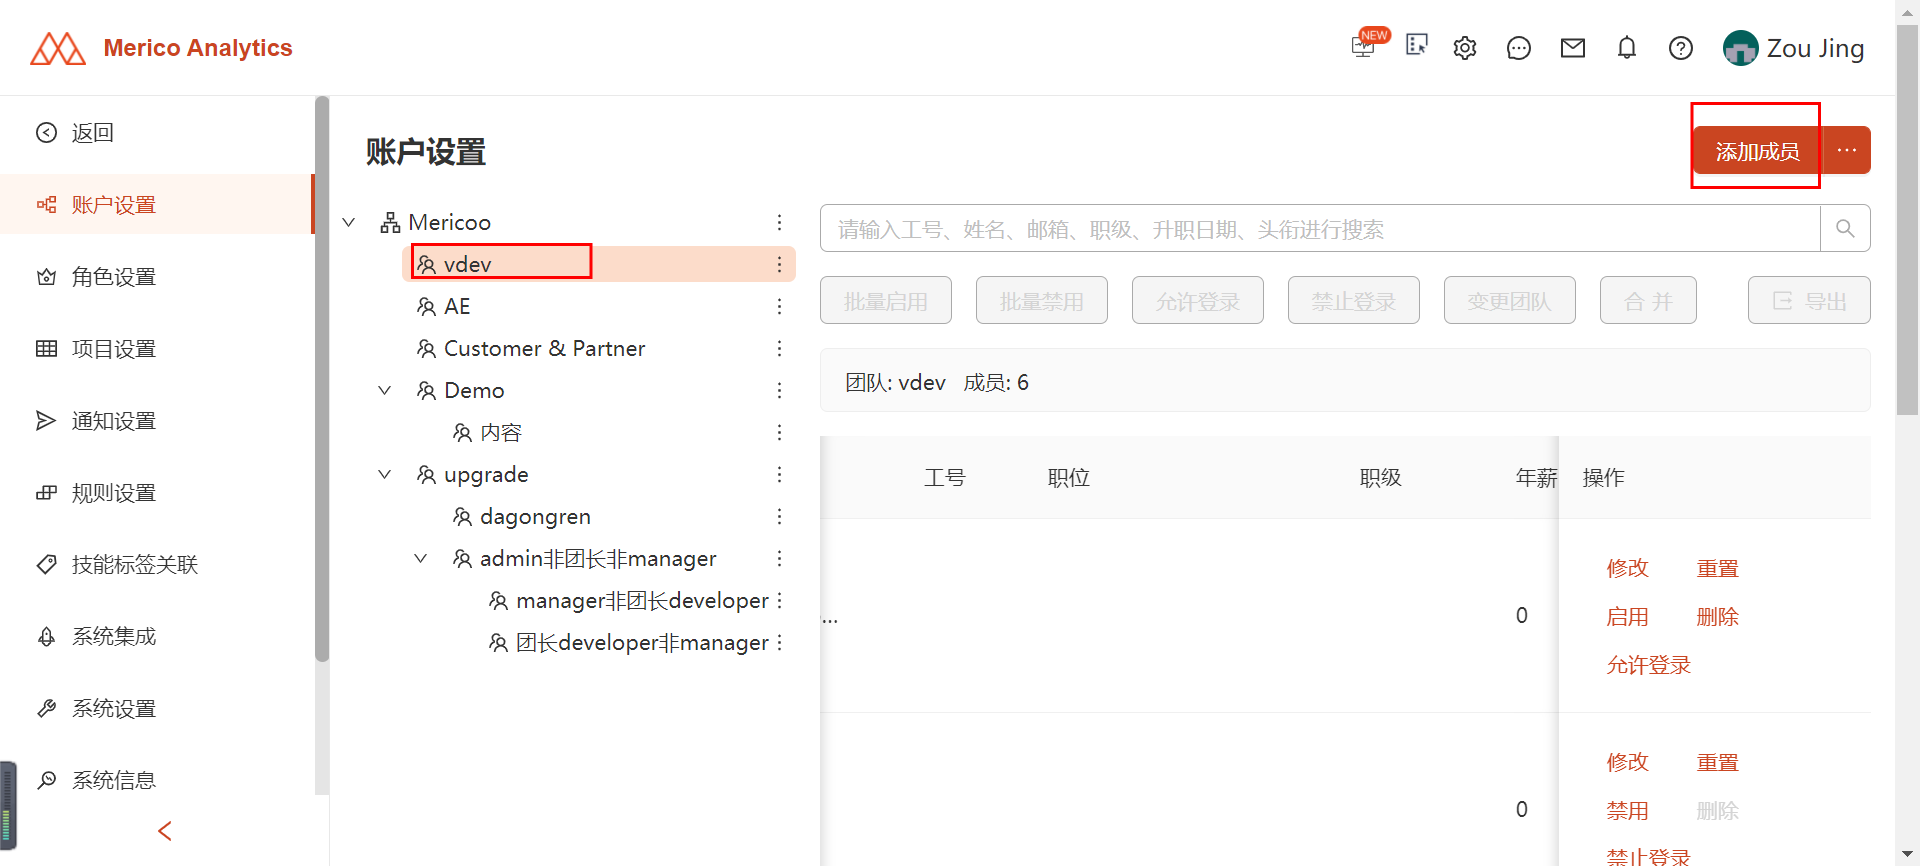Open more options next to 添加成员
Screen dimensions: 1920x866
coord(1846,150)
